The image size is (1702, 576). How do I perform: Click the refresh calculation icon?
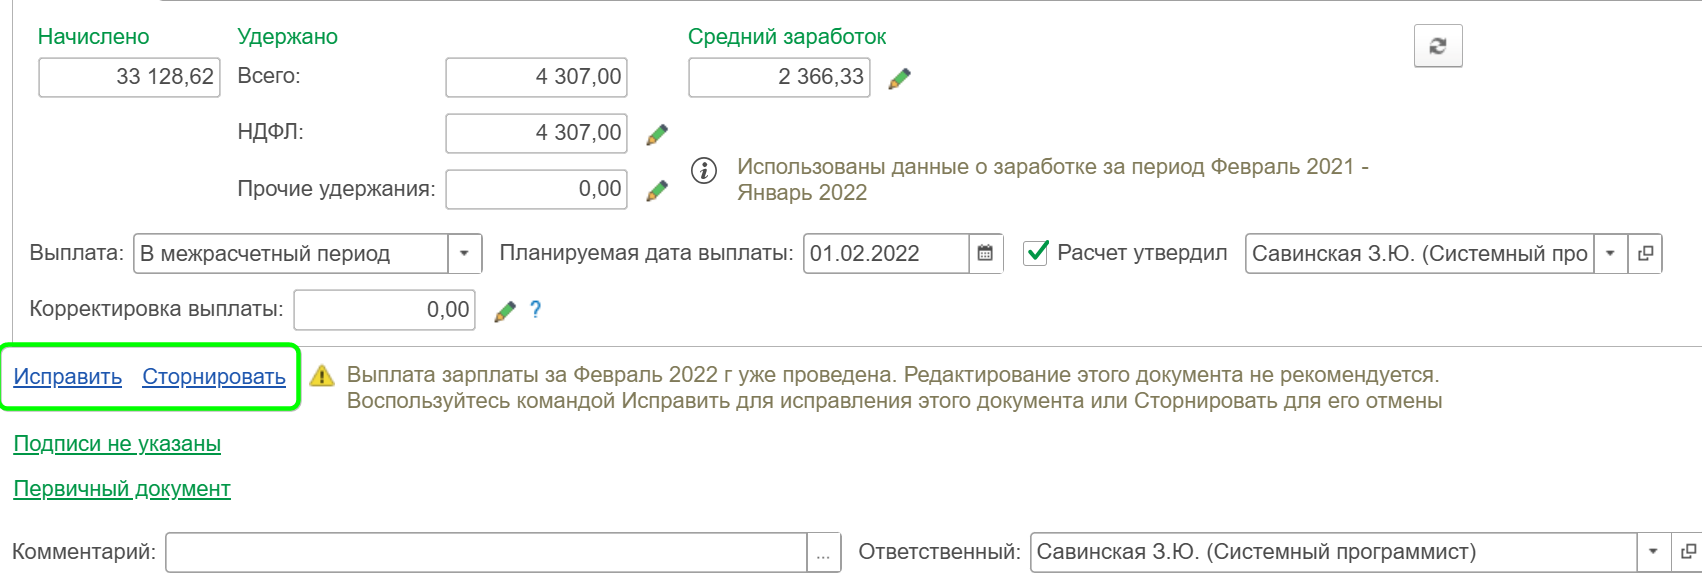pos(1439,45)
